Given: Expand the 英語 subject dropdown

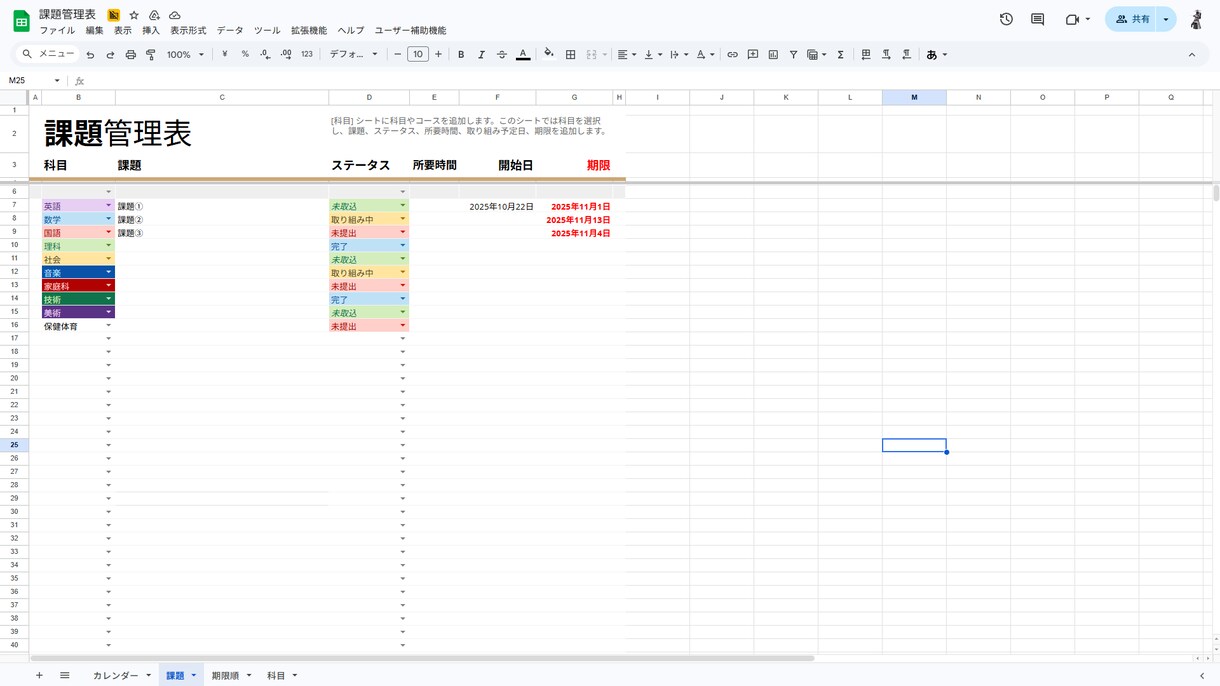Looking at the screenshot, I should (108, 206).
